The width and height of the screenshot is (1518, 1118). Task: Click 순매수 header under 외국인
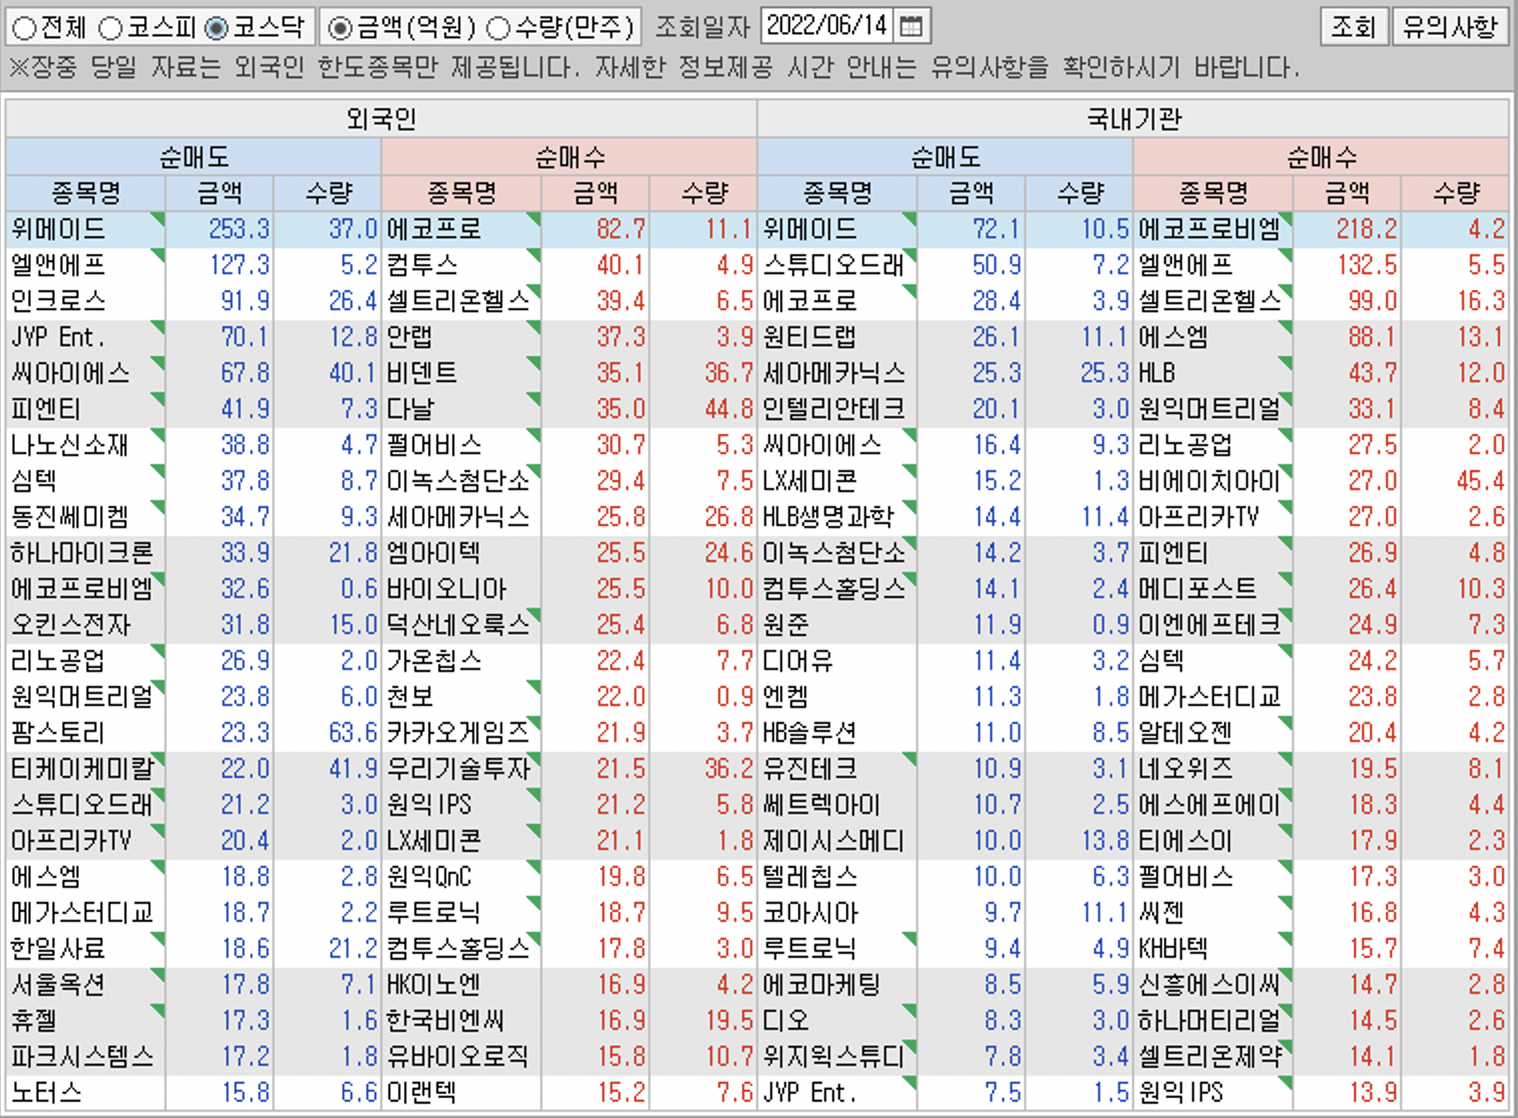click(569, 157)
